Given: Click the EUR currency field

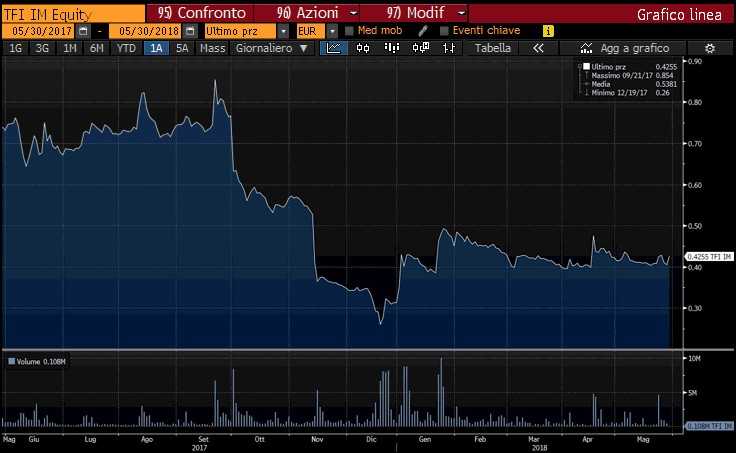Looking at the screenshot, I should [x=310, y=31].
